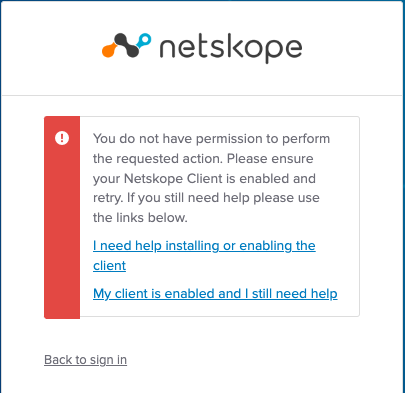Click the Netskope logo symbol
Image resolution: width=405 pixels, height=393 pixels.
click(x=126, y=45)
